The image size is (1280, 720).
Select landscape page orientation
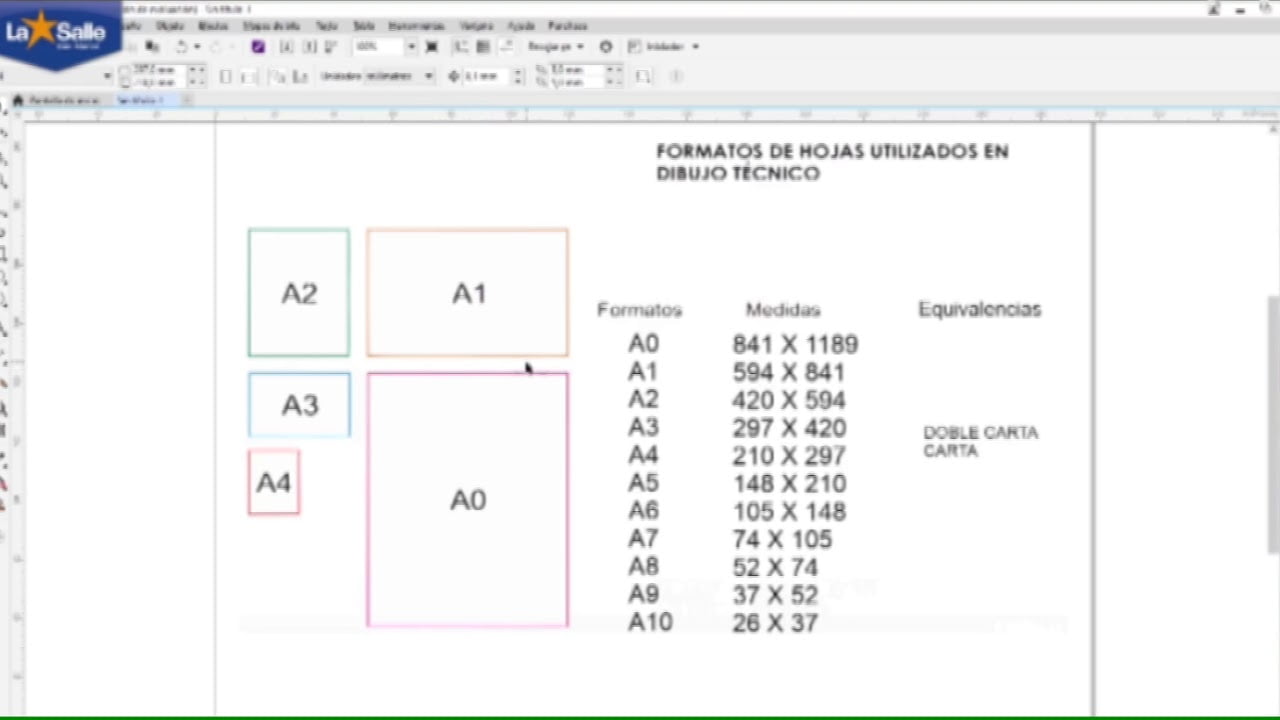click(248, 76)
